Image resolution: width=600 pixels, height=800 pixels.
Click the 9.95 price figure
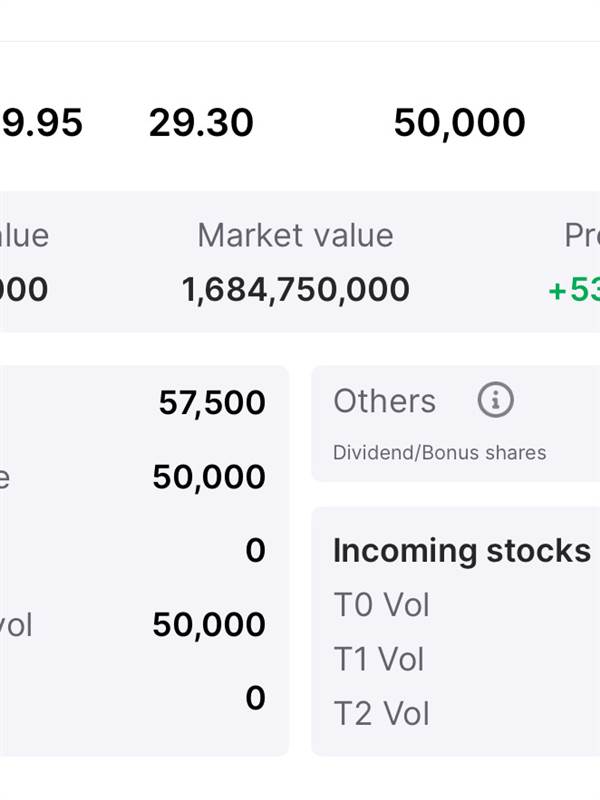click(41, 123)
